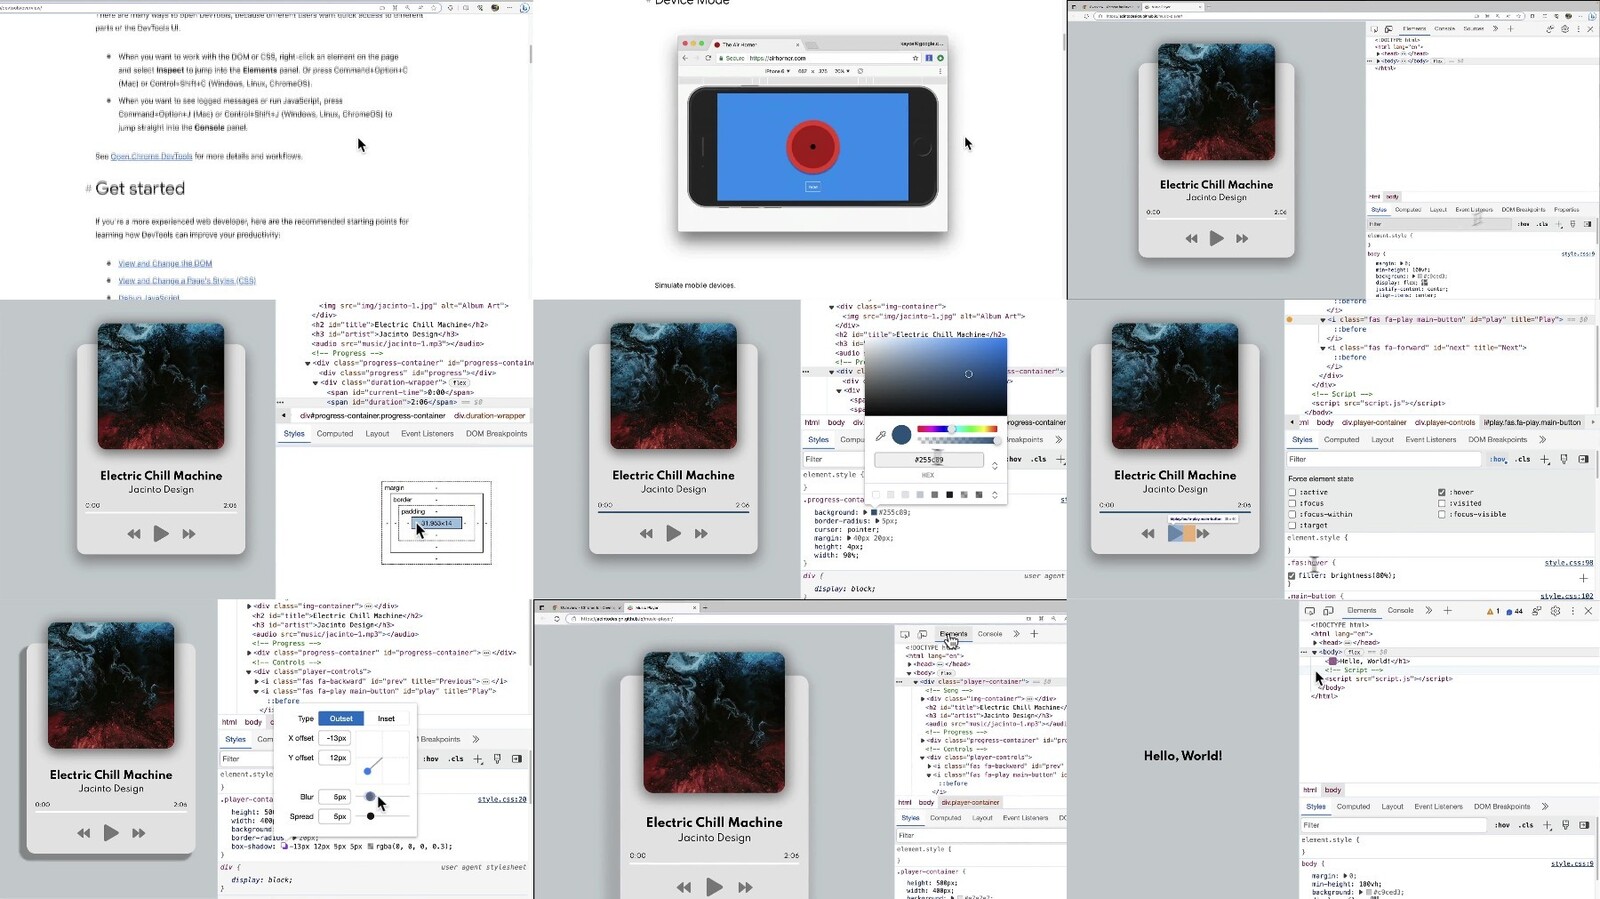Viewport: 1600px width, 899px height.
Task: Collapse the fa-play node highlighted with an orange dot
Action: [x=1323, y=320]
